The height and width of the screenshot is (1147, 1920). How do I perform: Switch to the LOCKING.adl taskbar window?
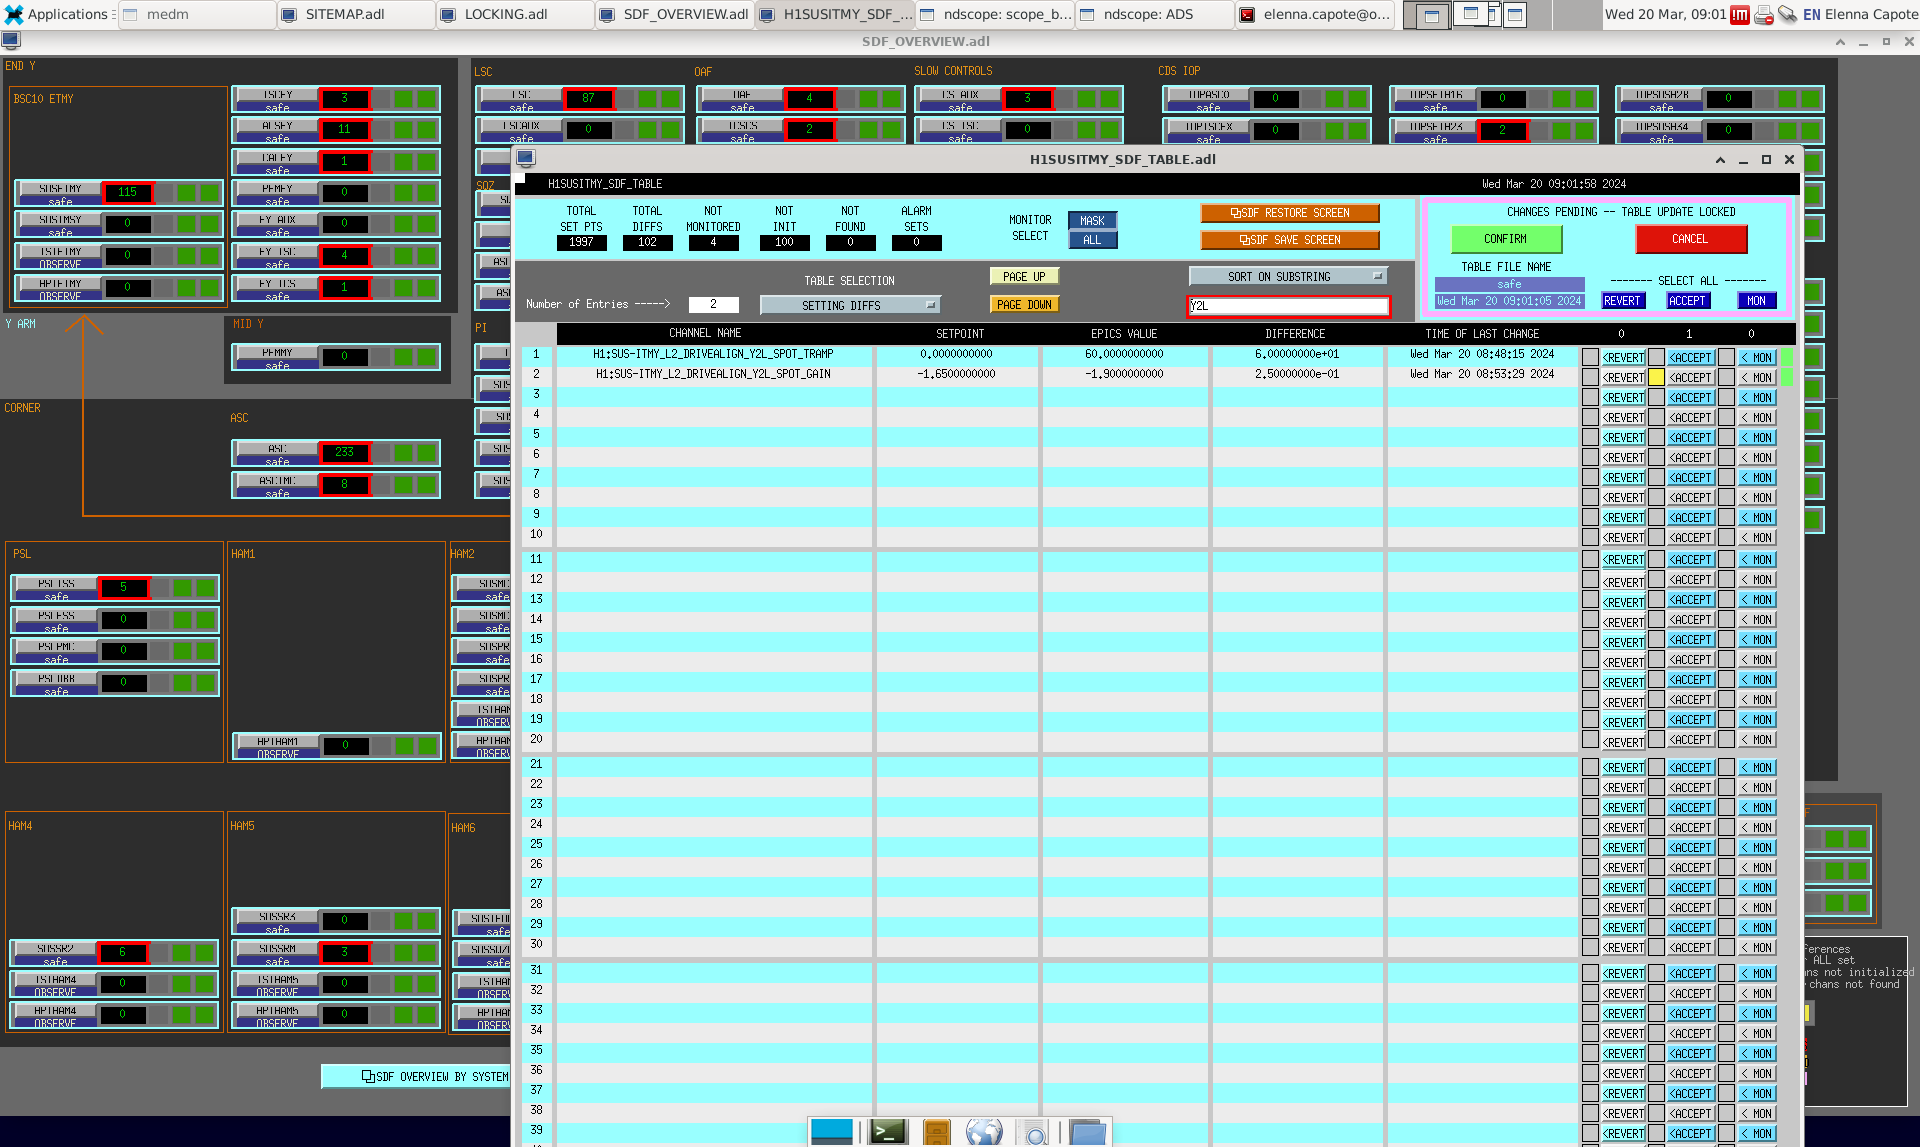click(x=505, y=15)
